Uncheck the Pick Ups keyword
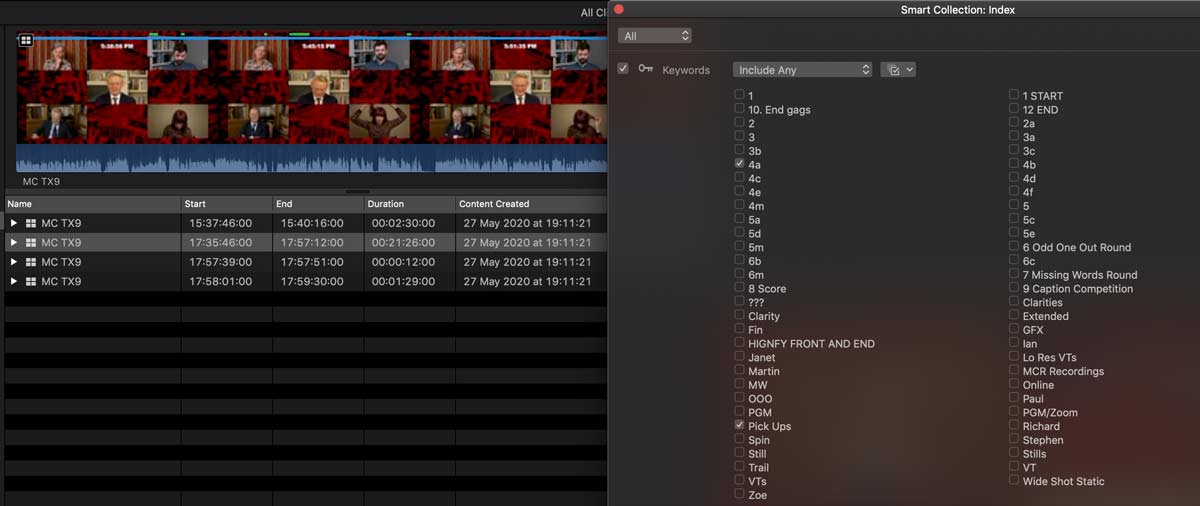 [739, 425]
